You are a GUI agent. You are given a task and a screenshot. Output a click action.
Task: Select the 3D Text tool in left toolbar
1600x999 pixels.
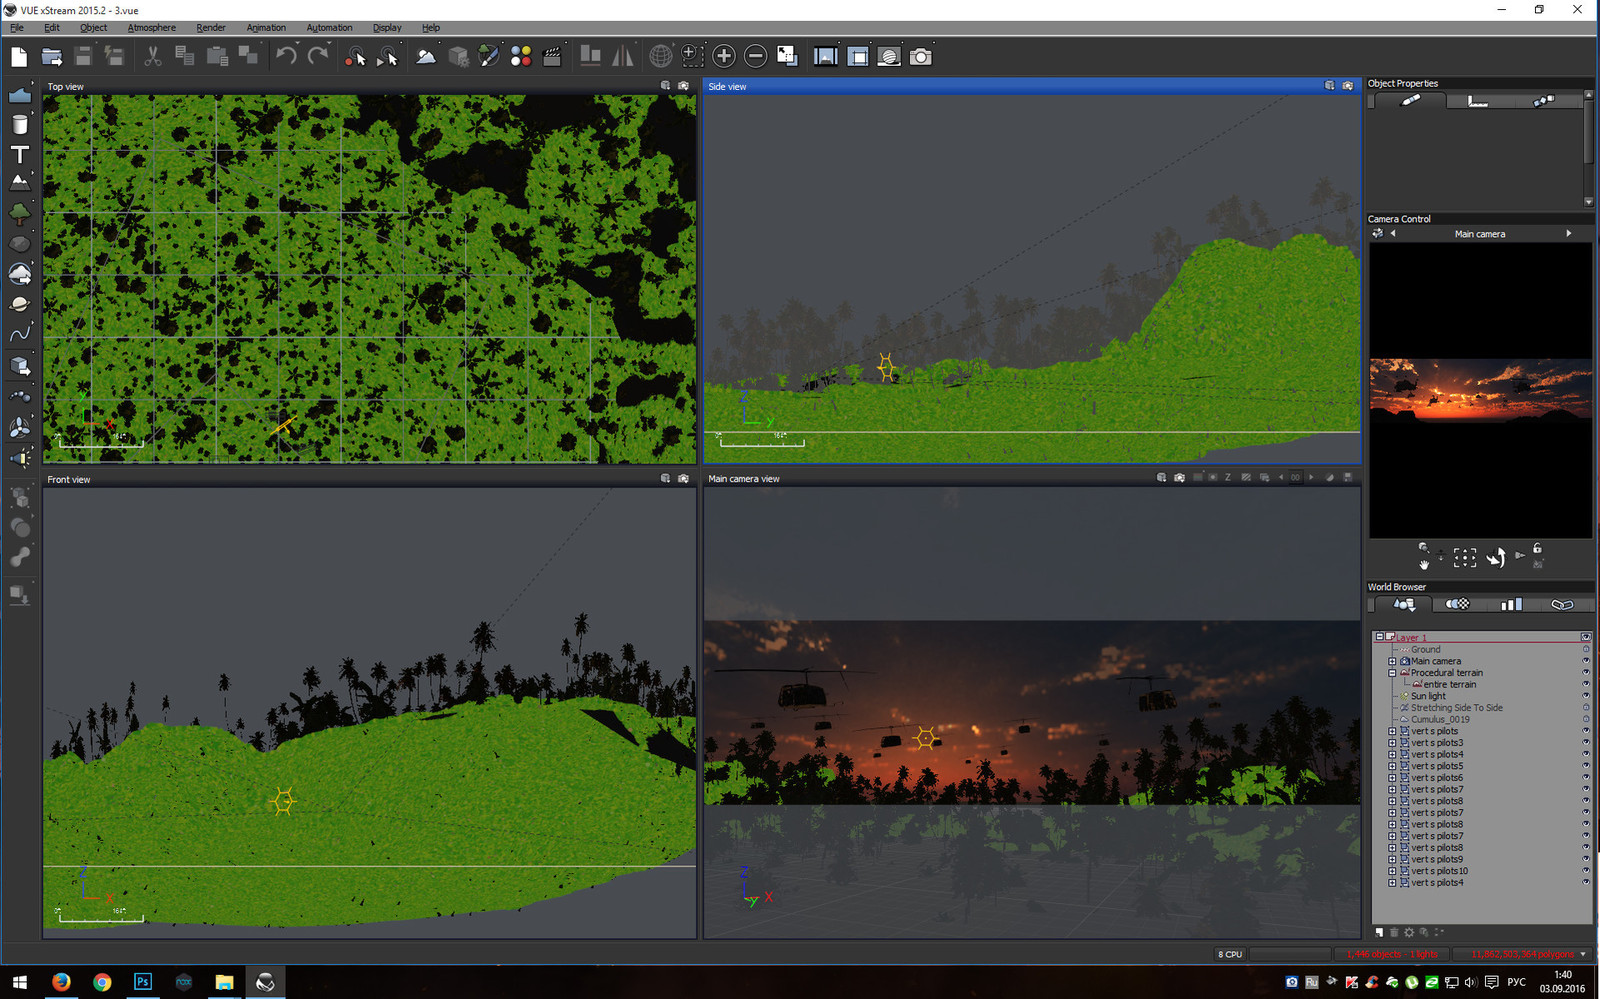coord(20,155)
